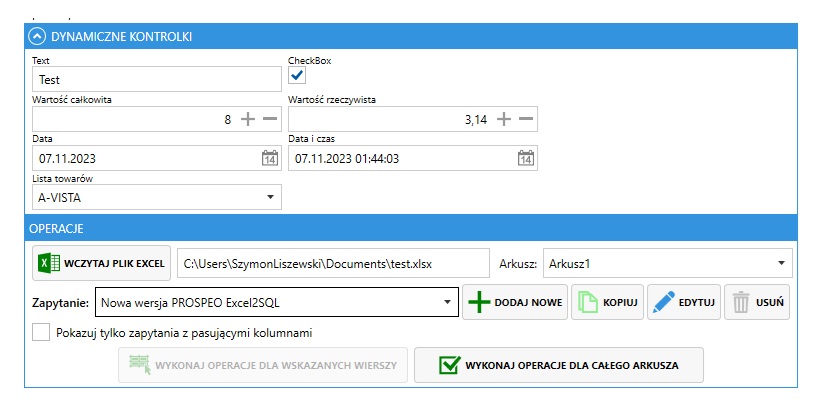
Task: Expand the Lista towarów dropdown
Action: pos(157,197)
